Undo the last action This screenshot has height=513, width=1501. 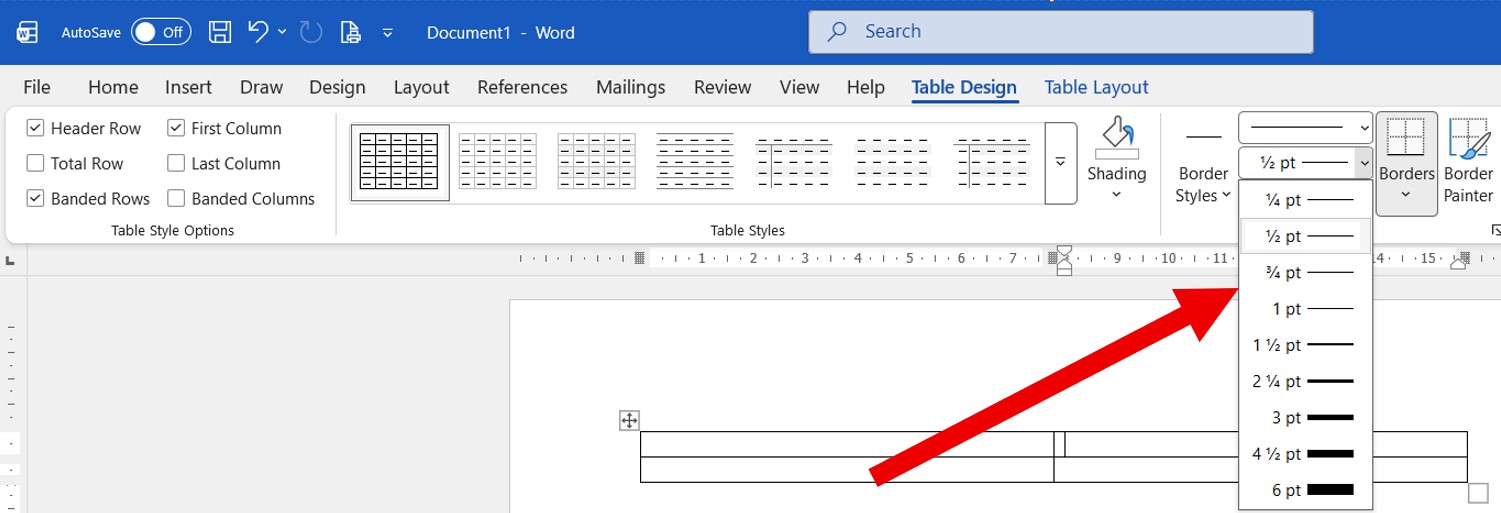(258, 32)
